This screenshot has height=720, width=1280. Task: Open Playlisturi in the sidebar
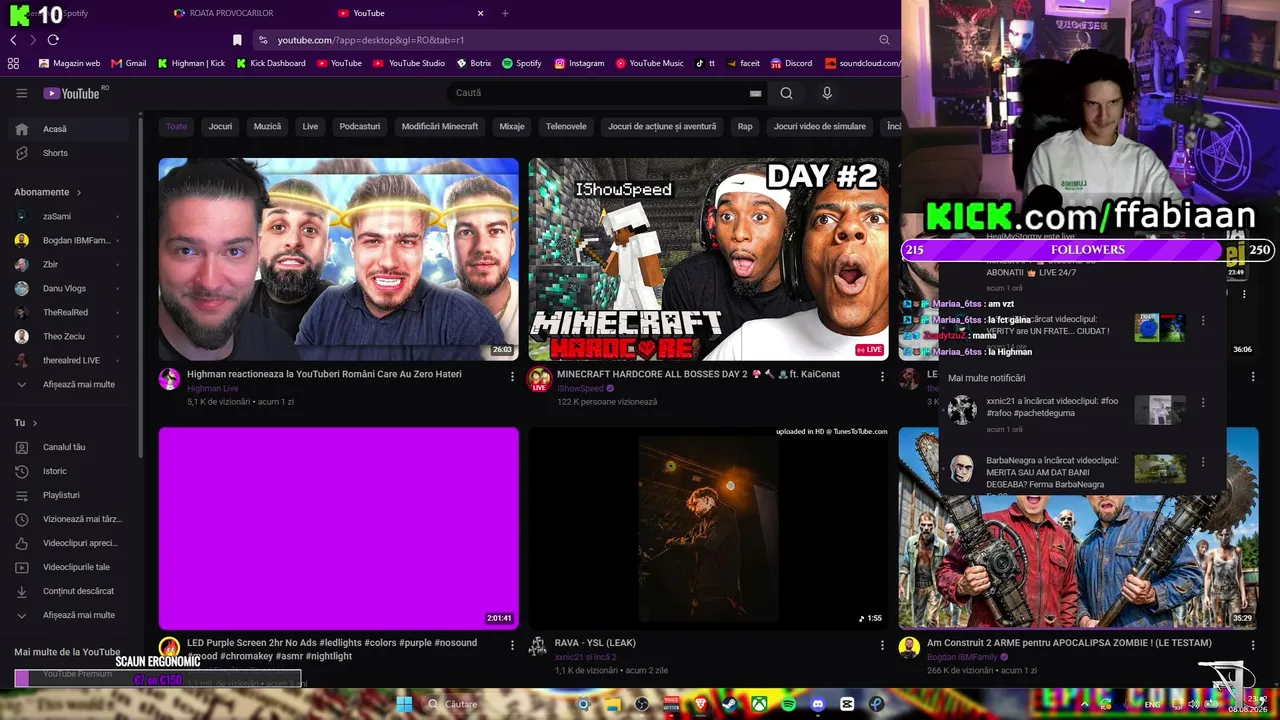click(x=67, y=495)
